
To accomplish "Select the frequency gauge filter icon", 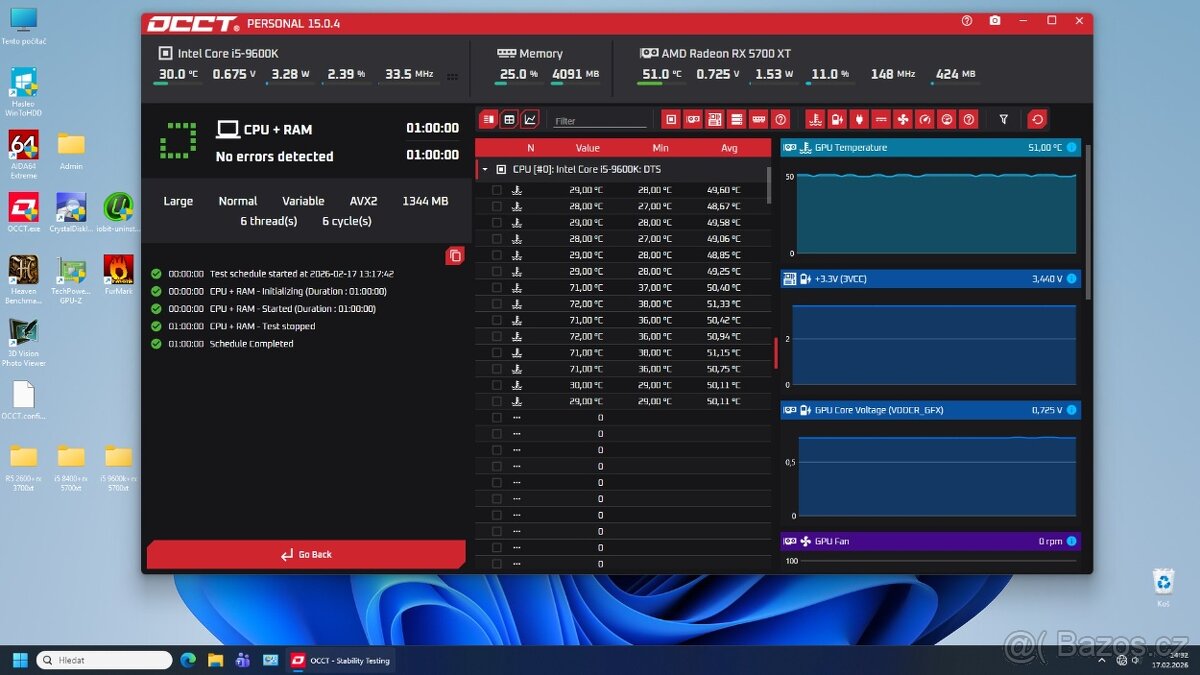I will (x=925, y=119).
